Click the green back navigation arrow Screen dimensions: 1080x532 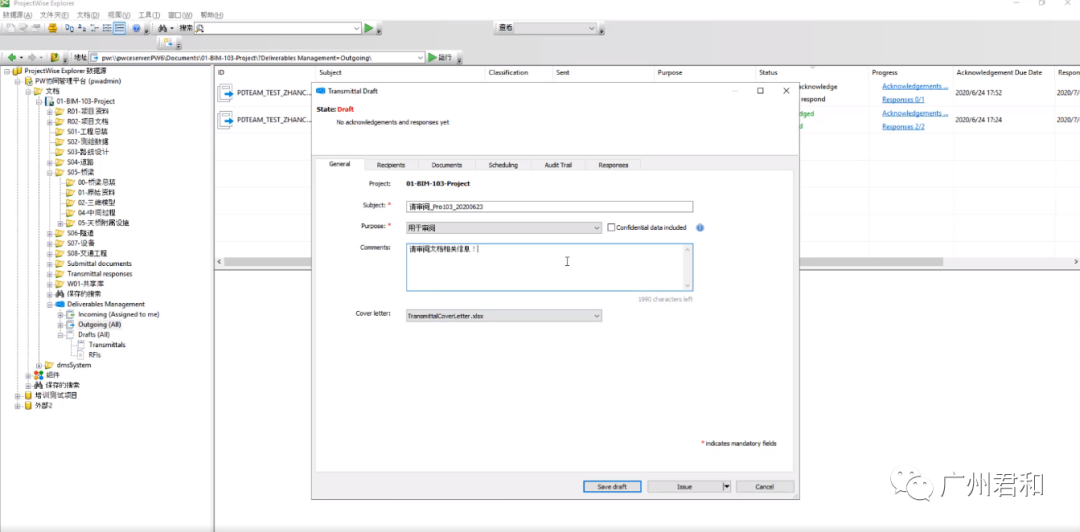pyautogui.click(x=12, y=57)
